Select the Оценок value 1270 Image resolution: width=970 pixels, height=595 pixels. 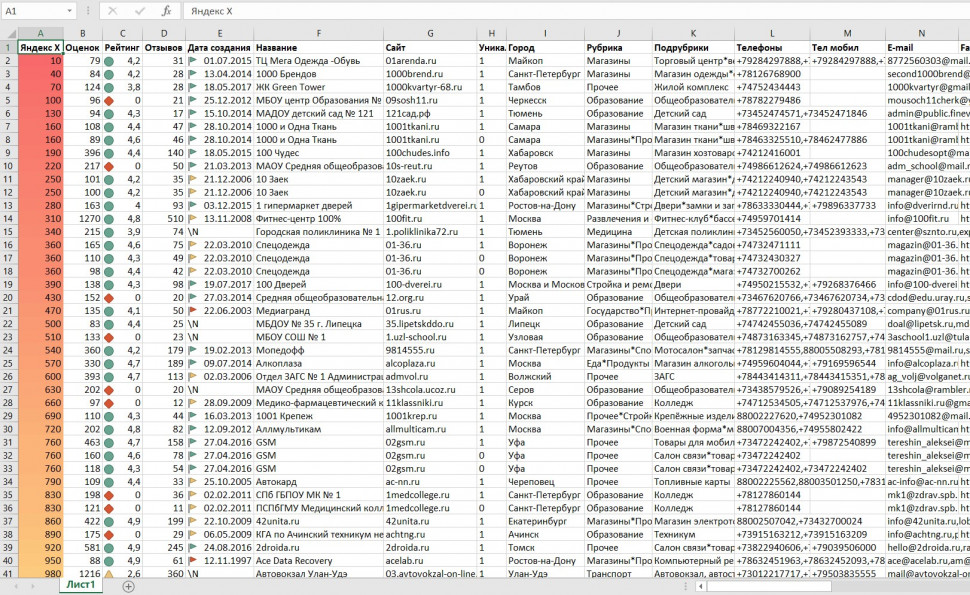(x=82, y=218)
